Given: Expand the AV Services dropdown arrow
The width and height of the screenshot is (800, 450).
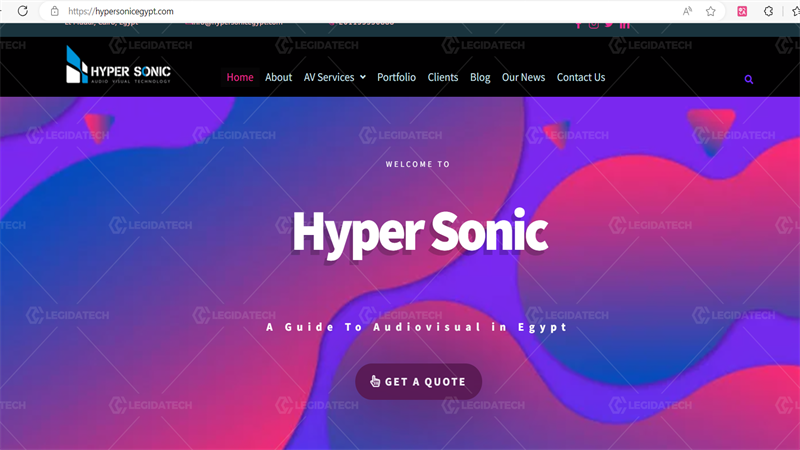Looking at the screenshot, I should 363,77.
